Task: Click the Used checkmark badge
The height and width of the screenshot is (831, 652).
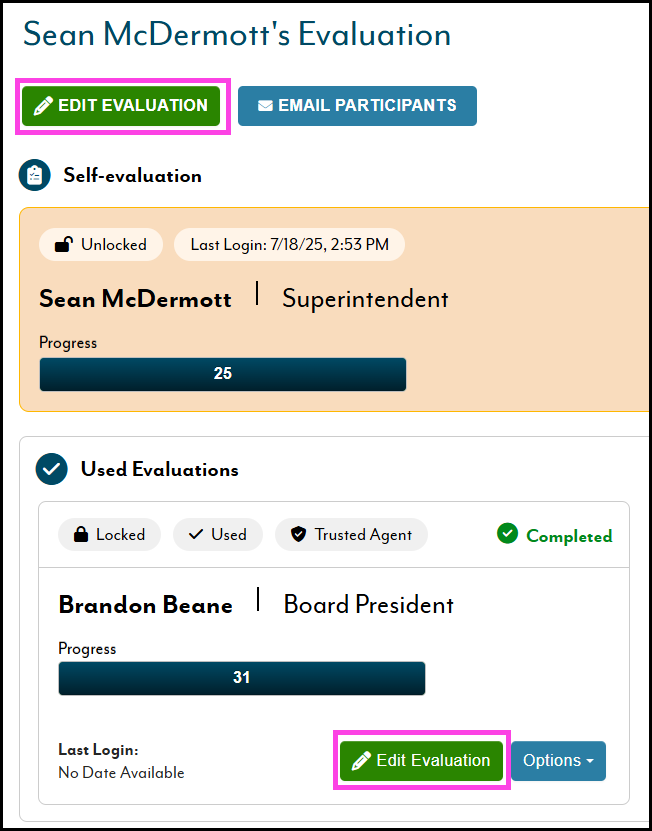Action: coord(217,535)
